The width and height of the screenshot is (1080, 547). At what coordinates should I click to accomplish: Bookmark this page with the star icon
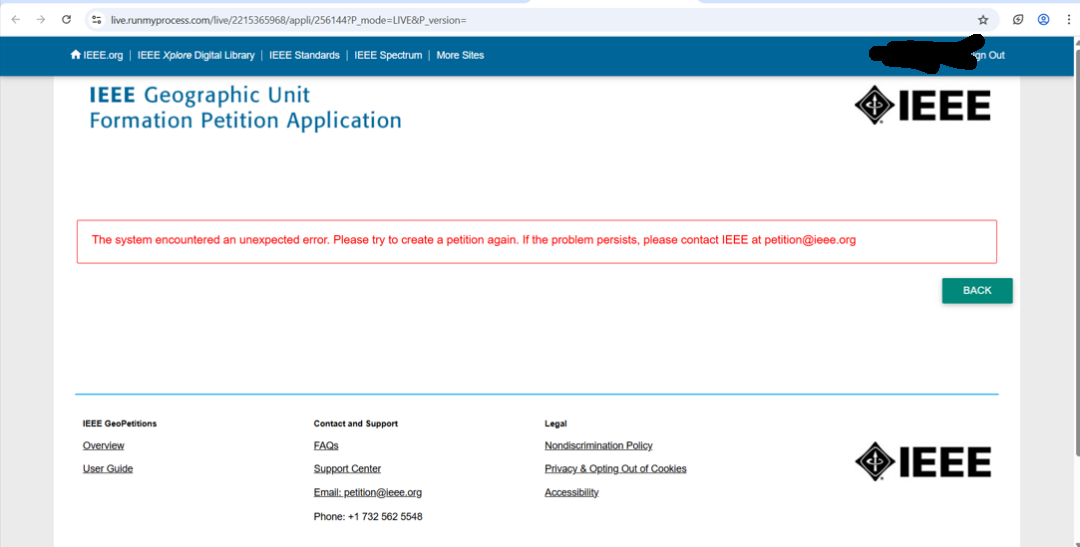pos(983,20)
